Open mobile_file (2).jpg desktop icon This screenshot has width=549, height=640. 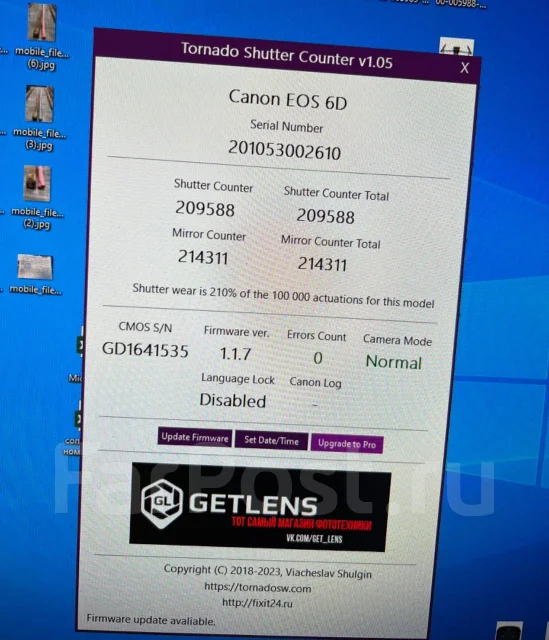click(x=38, y=198)
